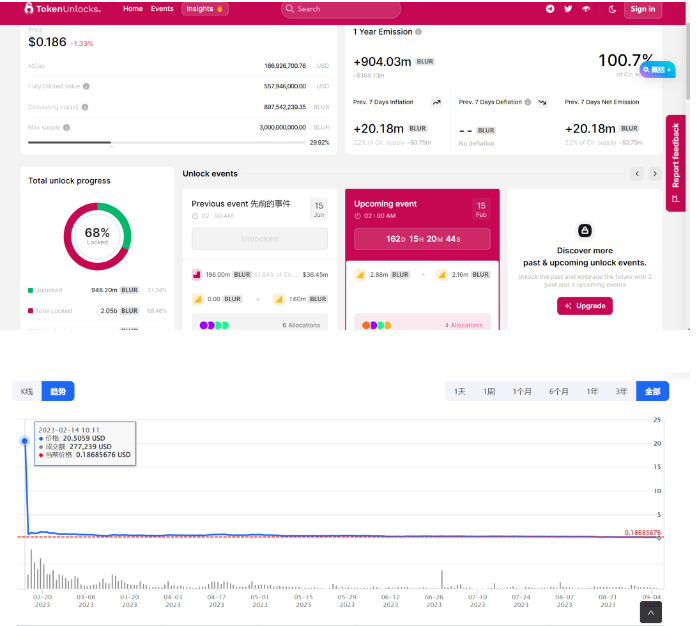Click the red Total Locked legend swatch

(30, 311)
